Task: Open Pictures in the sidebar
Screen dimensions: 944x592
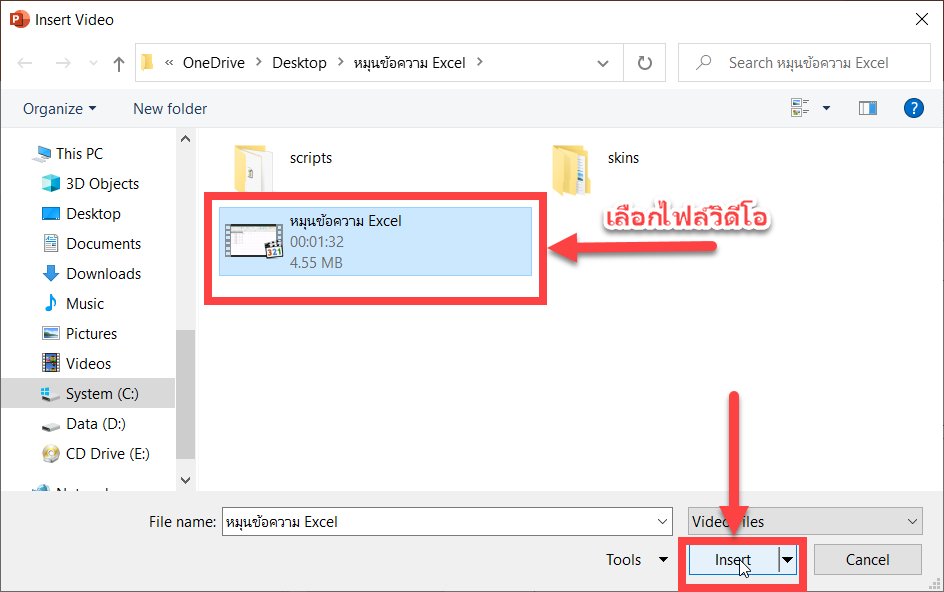Action: pyautogui.click(x=92, y=334)
